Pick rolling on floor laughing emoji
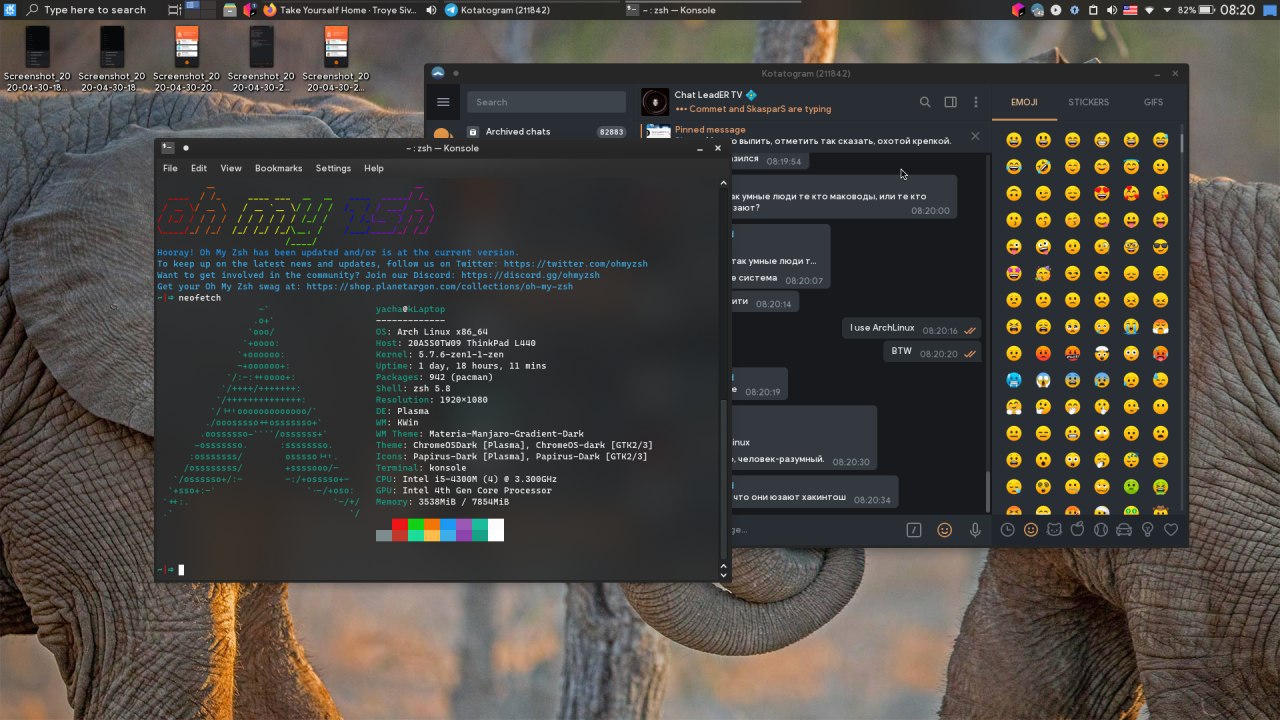 point(1043,166)
